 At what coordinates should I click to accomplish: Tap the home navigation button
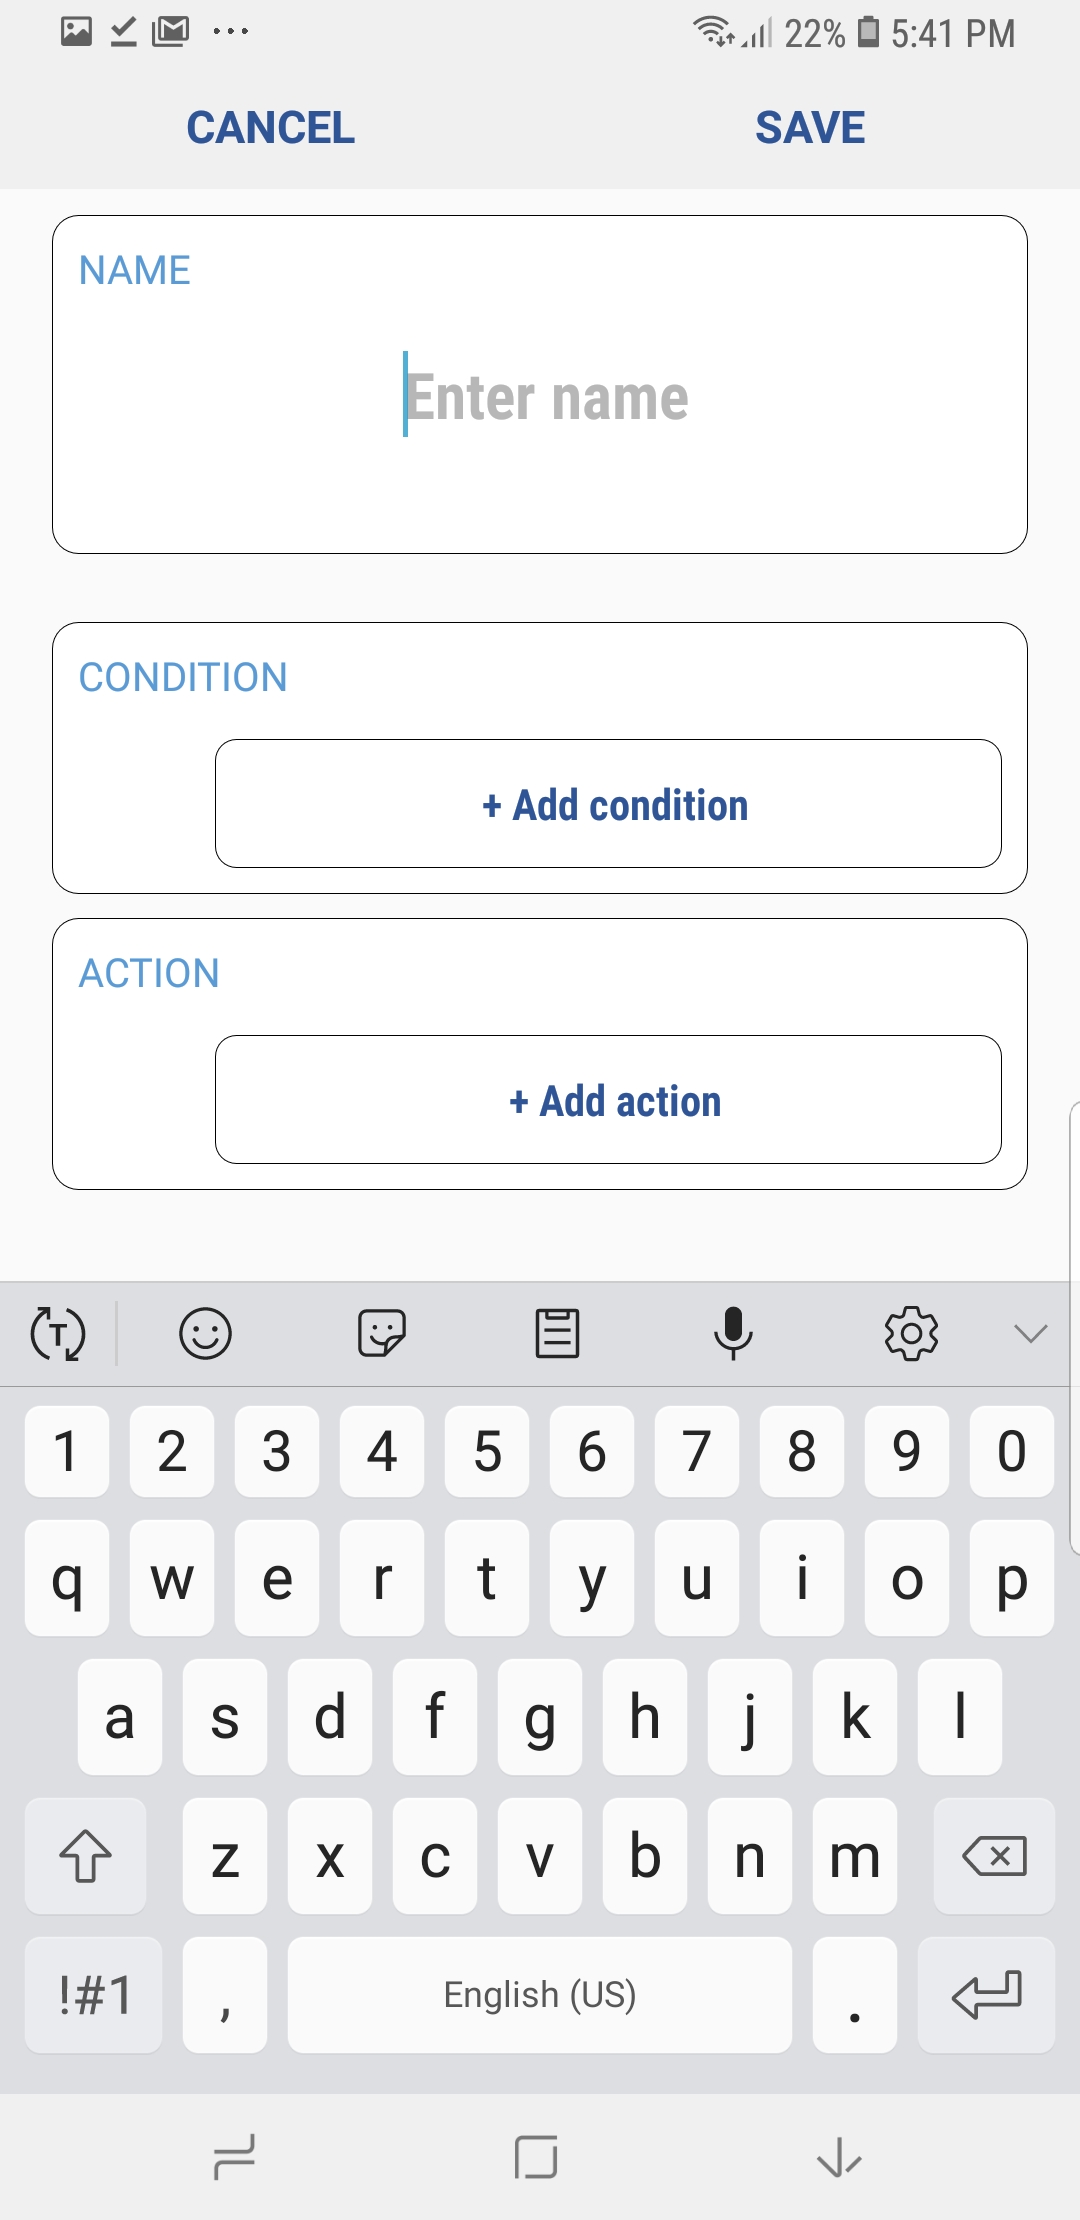pos(536,2157)
